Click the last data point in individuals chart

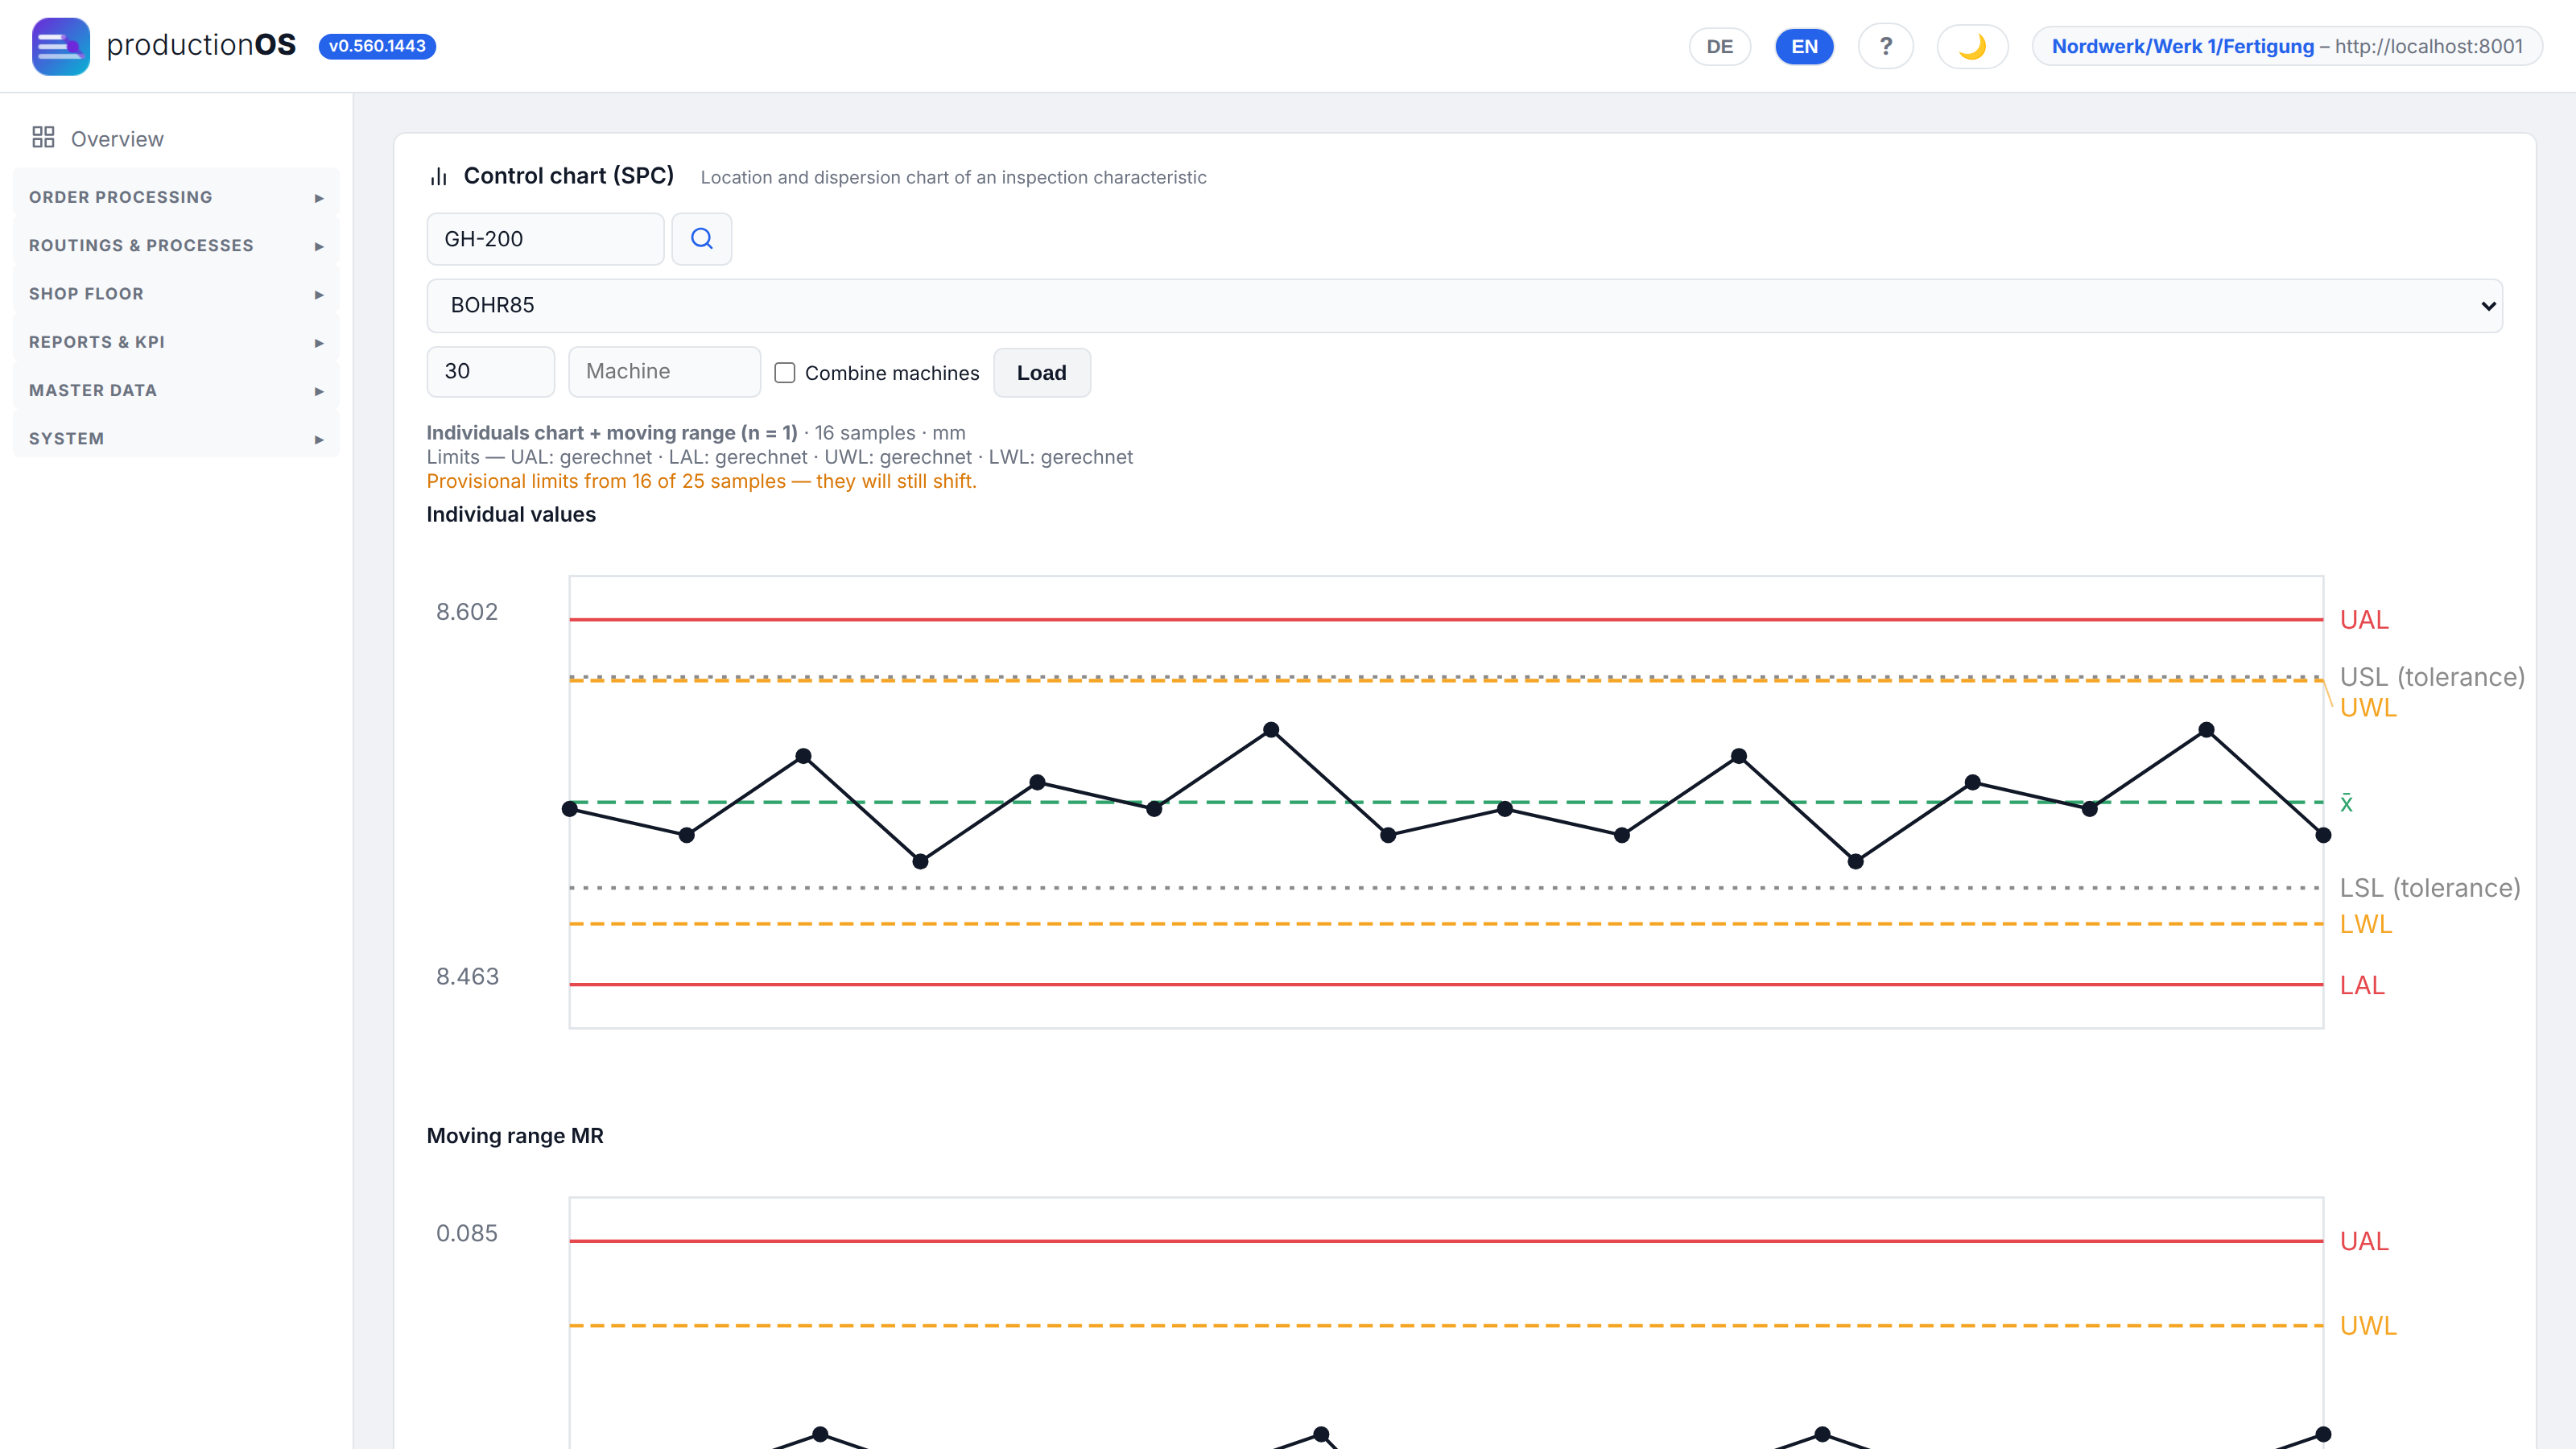[x=2323, y=835]
